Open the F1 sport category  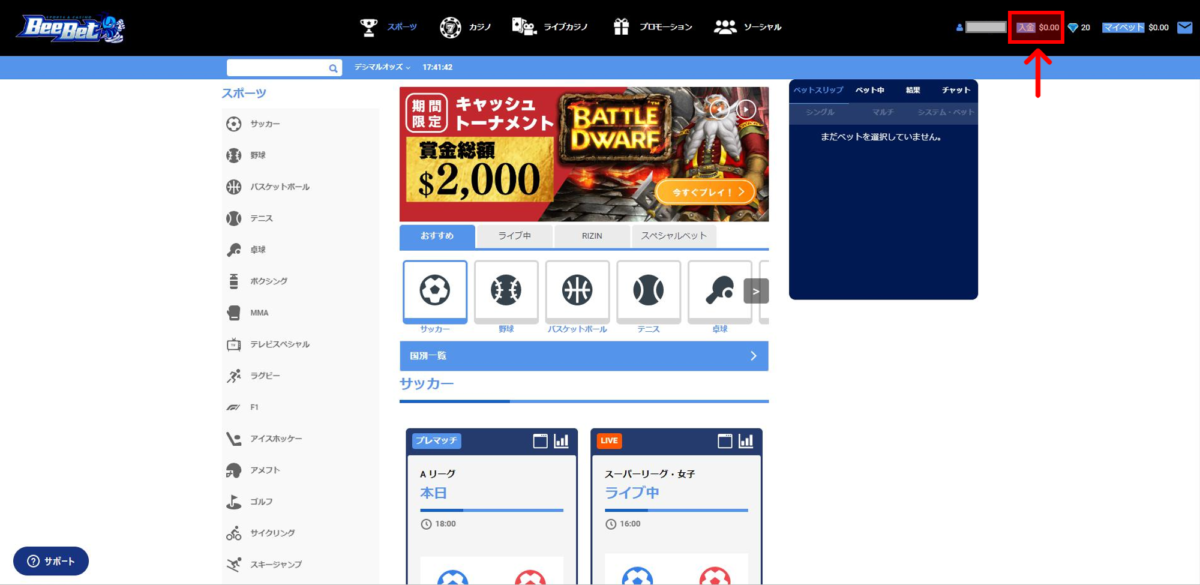click(243, 407)
